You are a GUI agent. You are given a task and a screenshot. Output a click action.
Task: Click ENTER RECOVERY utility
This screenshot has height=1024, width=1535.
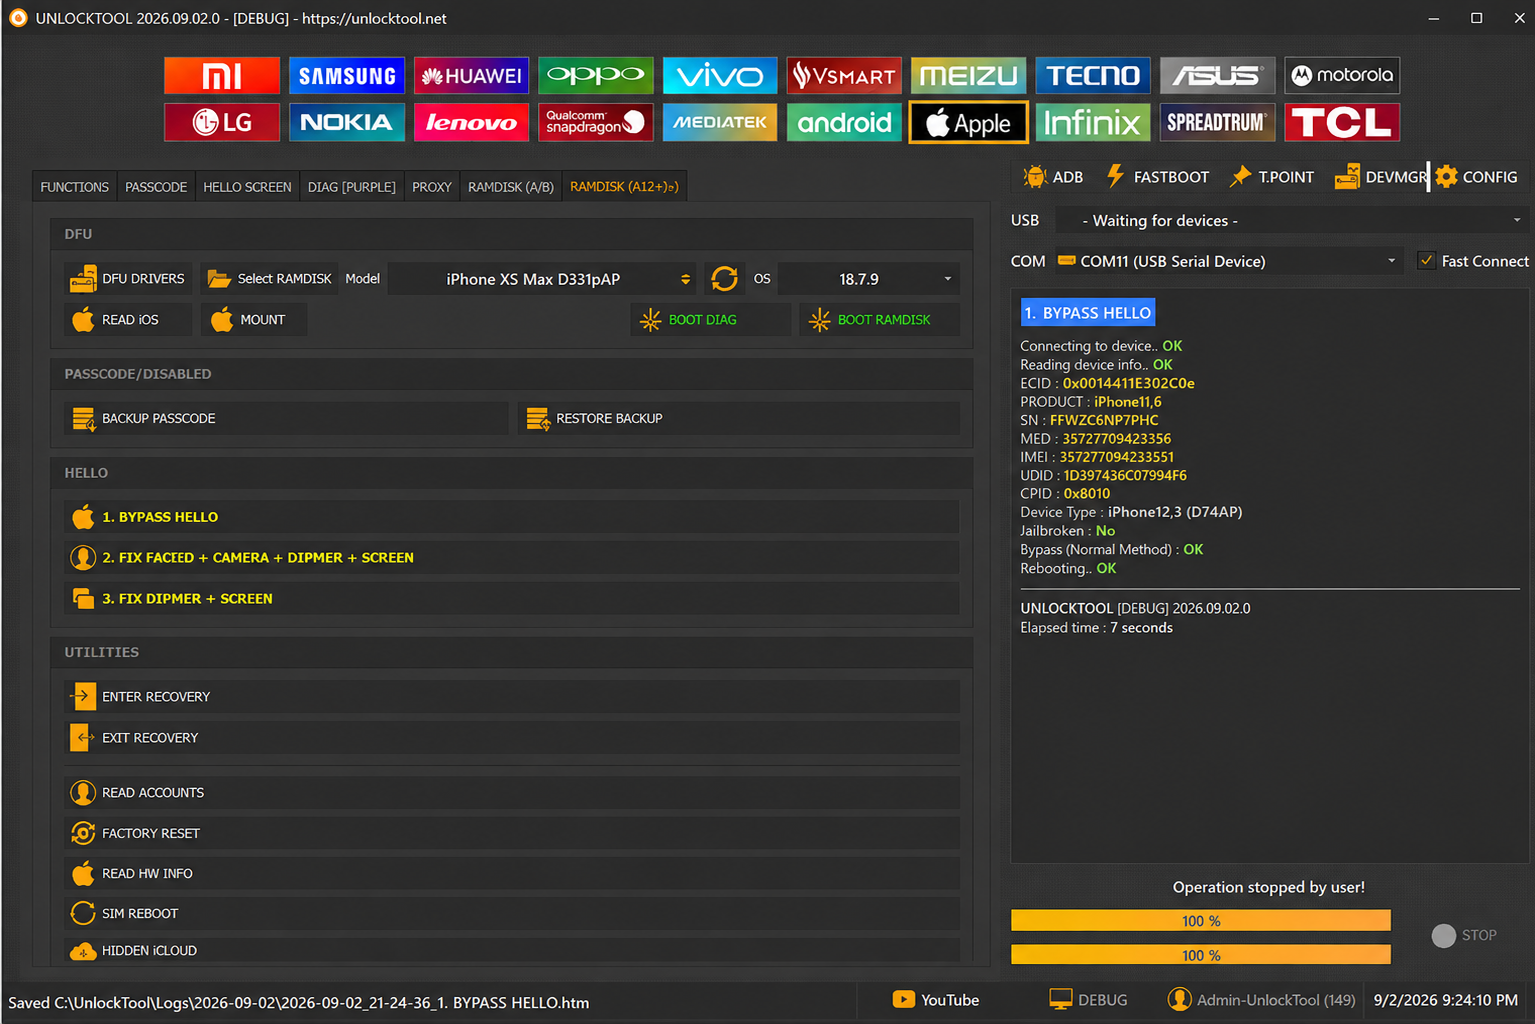tap(512, 697)
